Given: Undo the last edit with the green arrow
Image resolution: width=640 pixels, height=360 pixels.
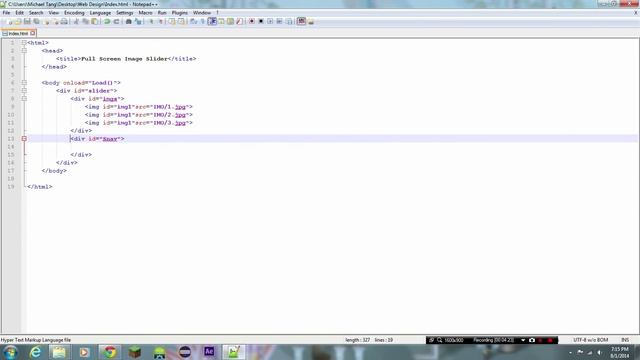Looking at the screenshot, I should point(107,21).
